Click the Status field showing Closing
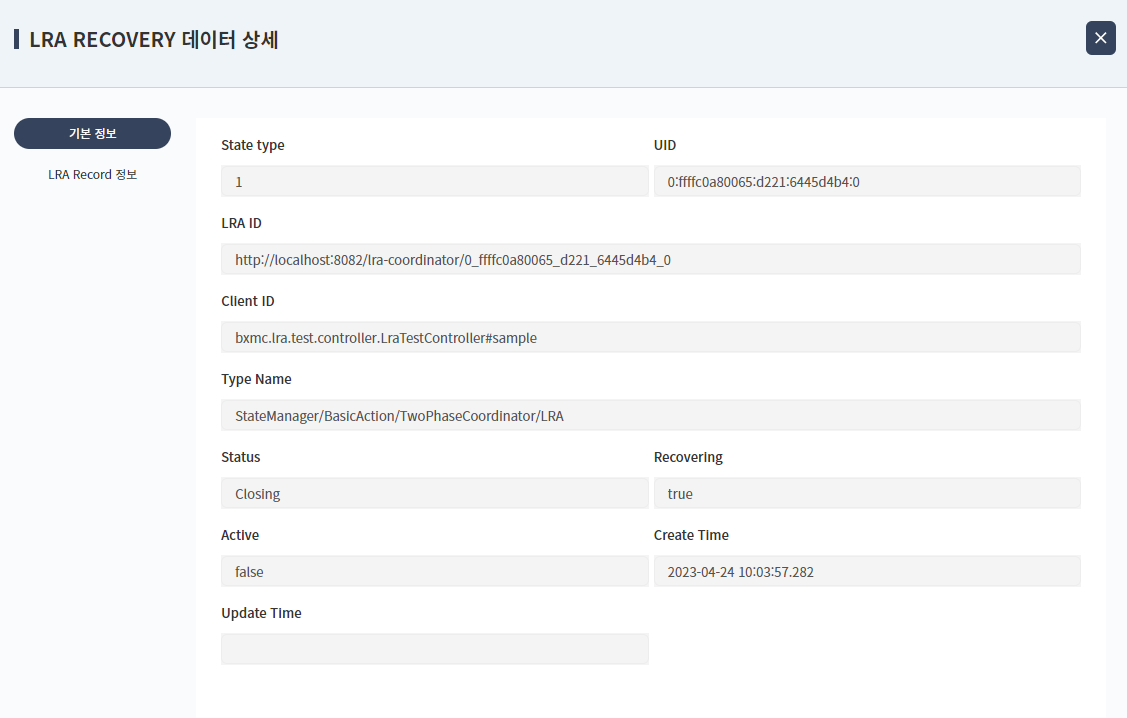The width and height of the screenshot is (1127, 718). (434, 492)
